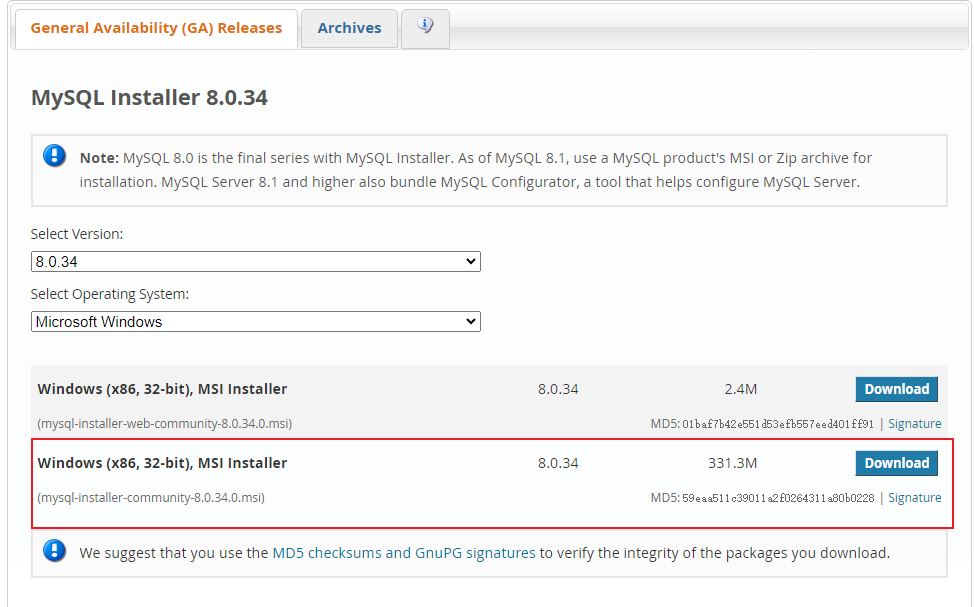Image resolution: width=974 pixels, height=607 pixels.
Task: Click the exclamation icon beside checksum suggestion
Action: [x=54, y=550]
